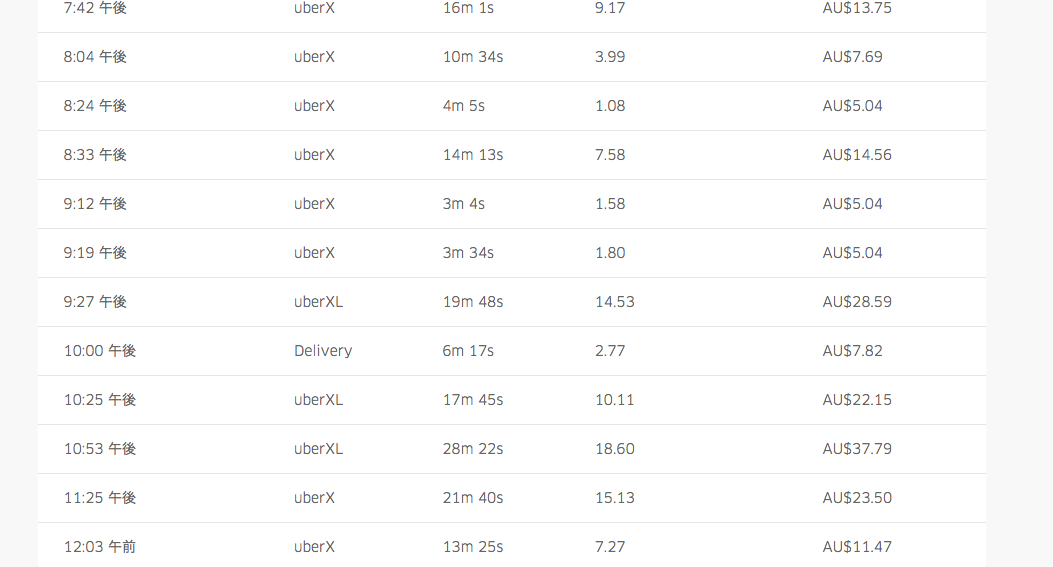The image size is (1053, 567).
Task: Click the 28m 22s duration cell
Action: tap(473, 449)
